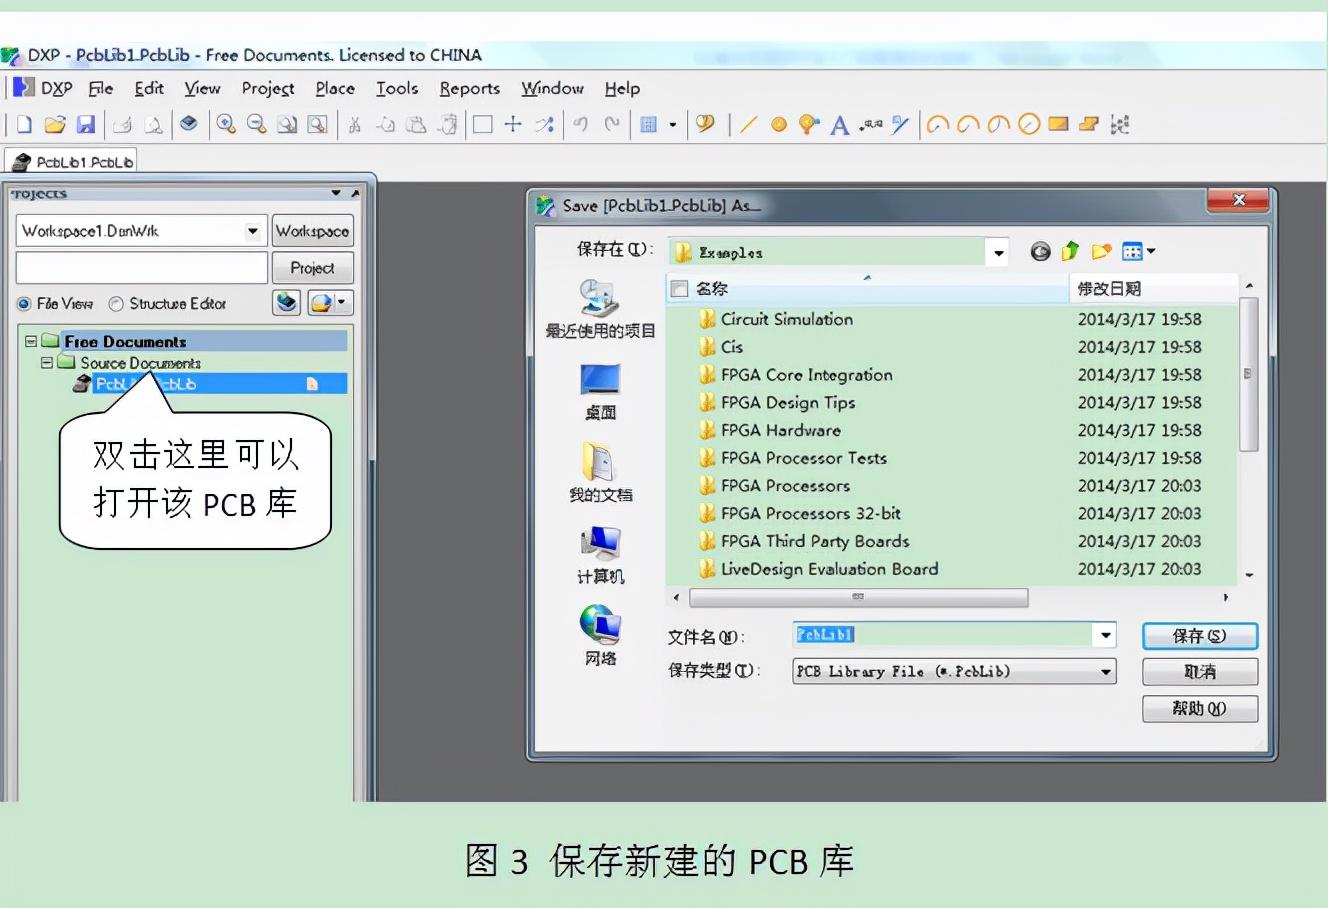This screenshot has width=1328, height=908.
Task: Go to 桌面 desktop in places bar
Action: 600,392
